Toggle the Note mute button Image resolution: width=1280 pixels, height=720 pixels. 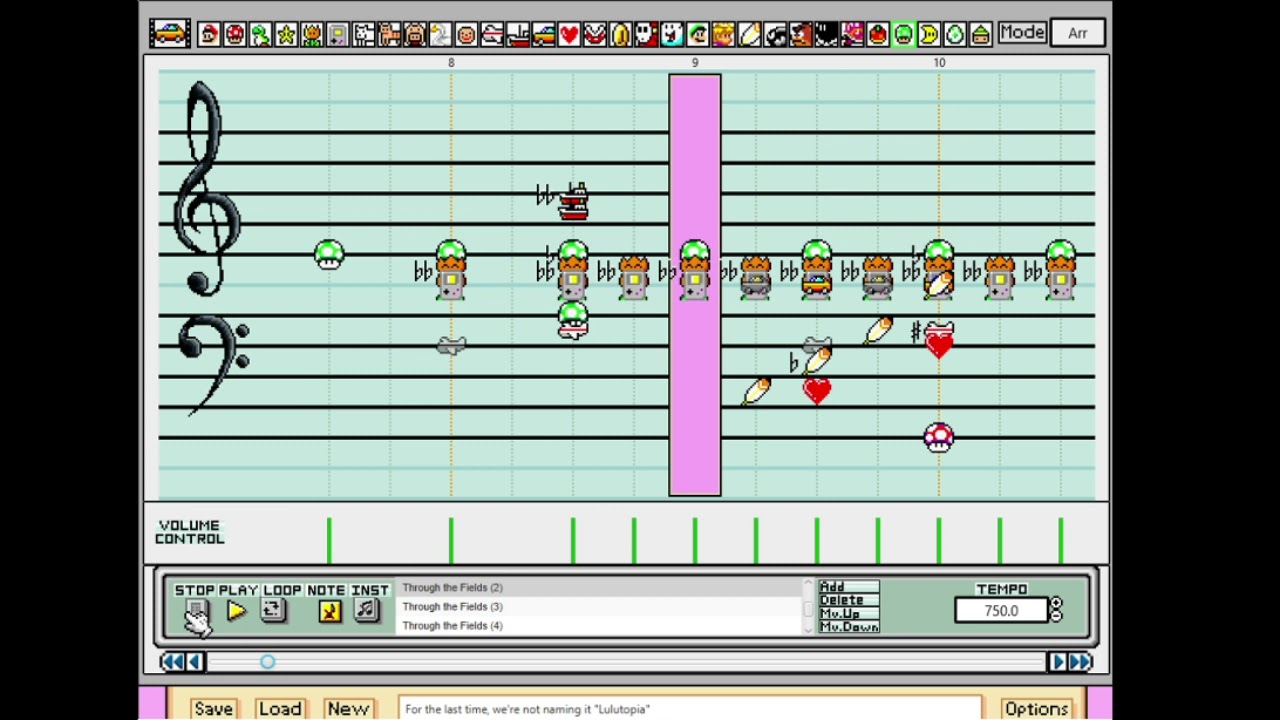(x=329, y=611)
